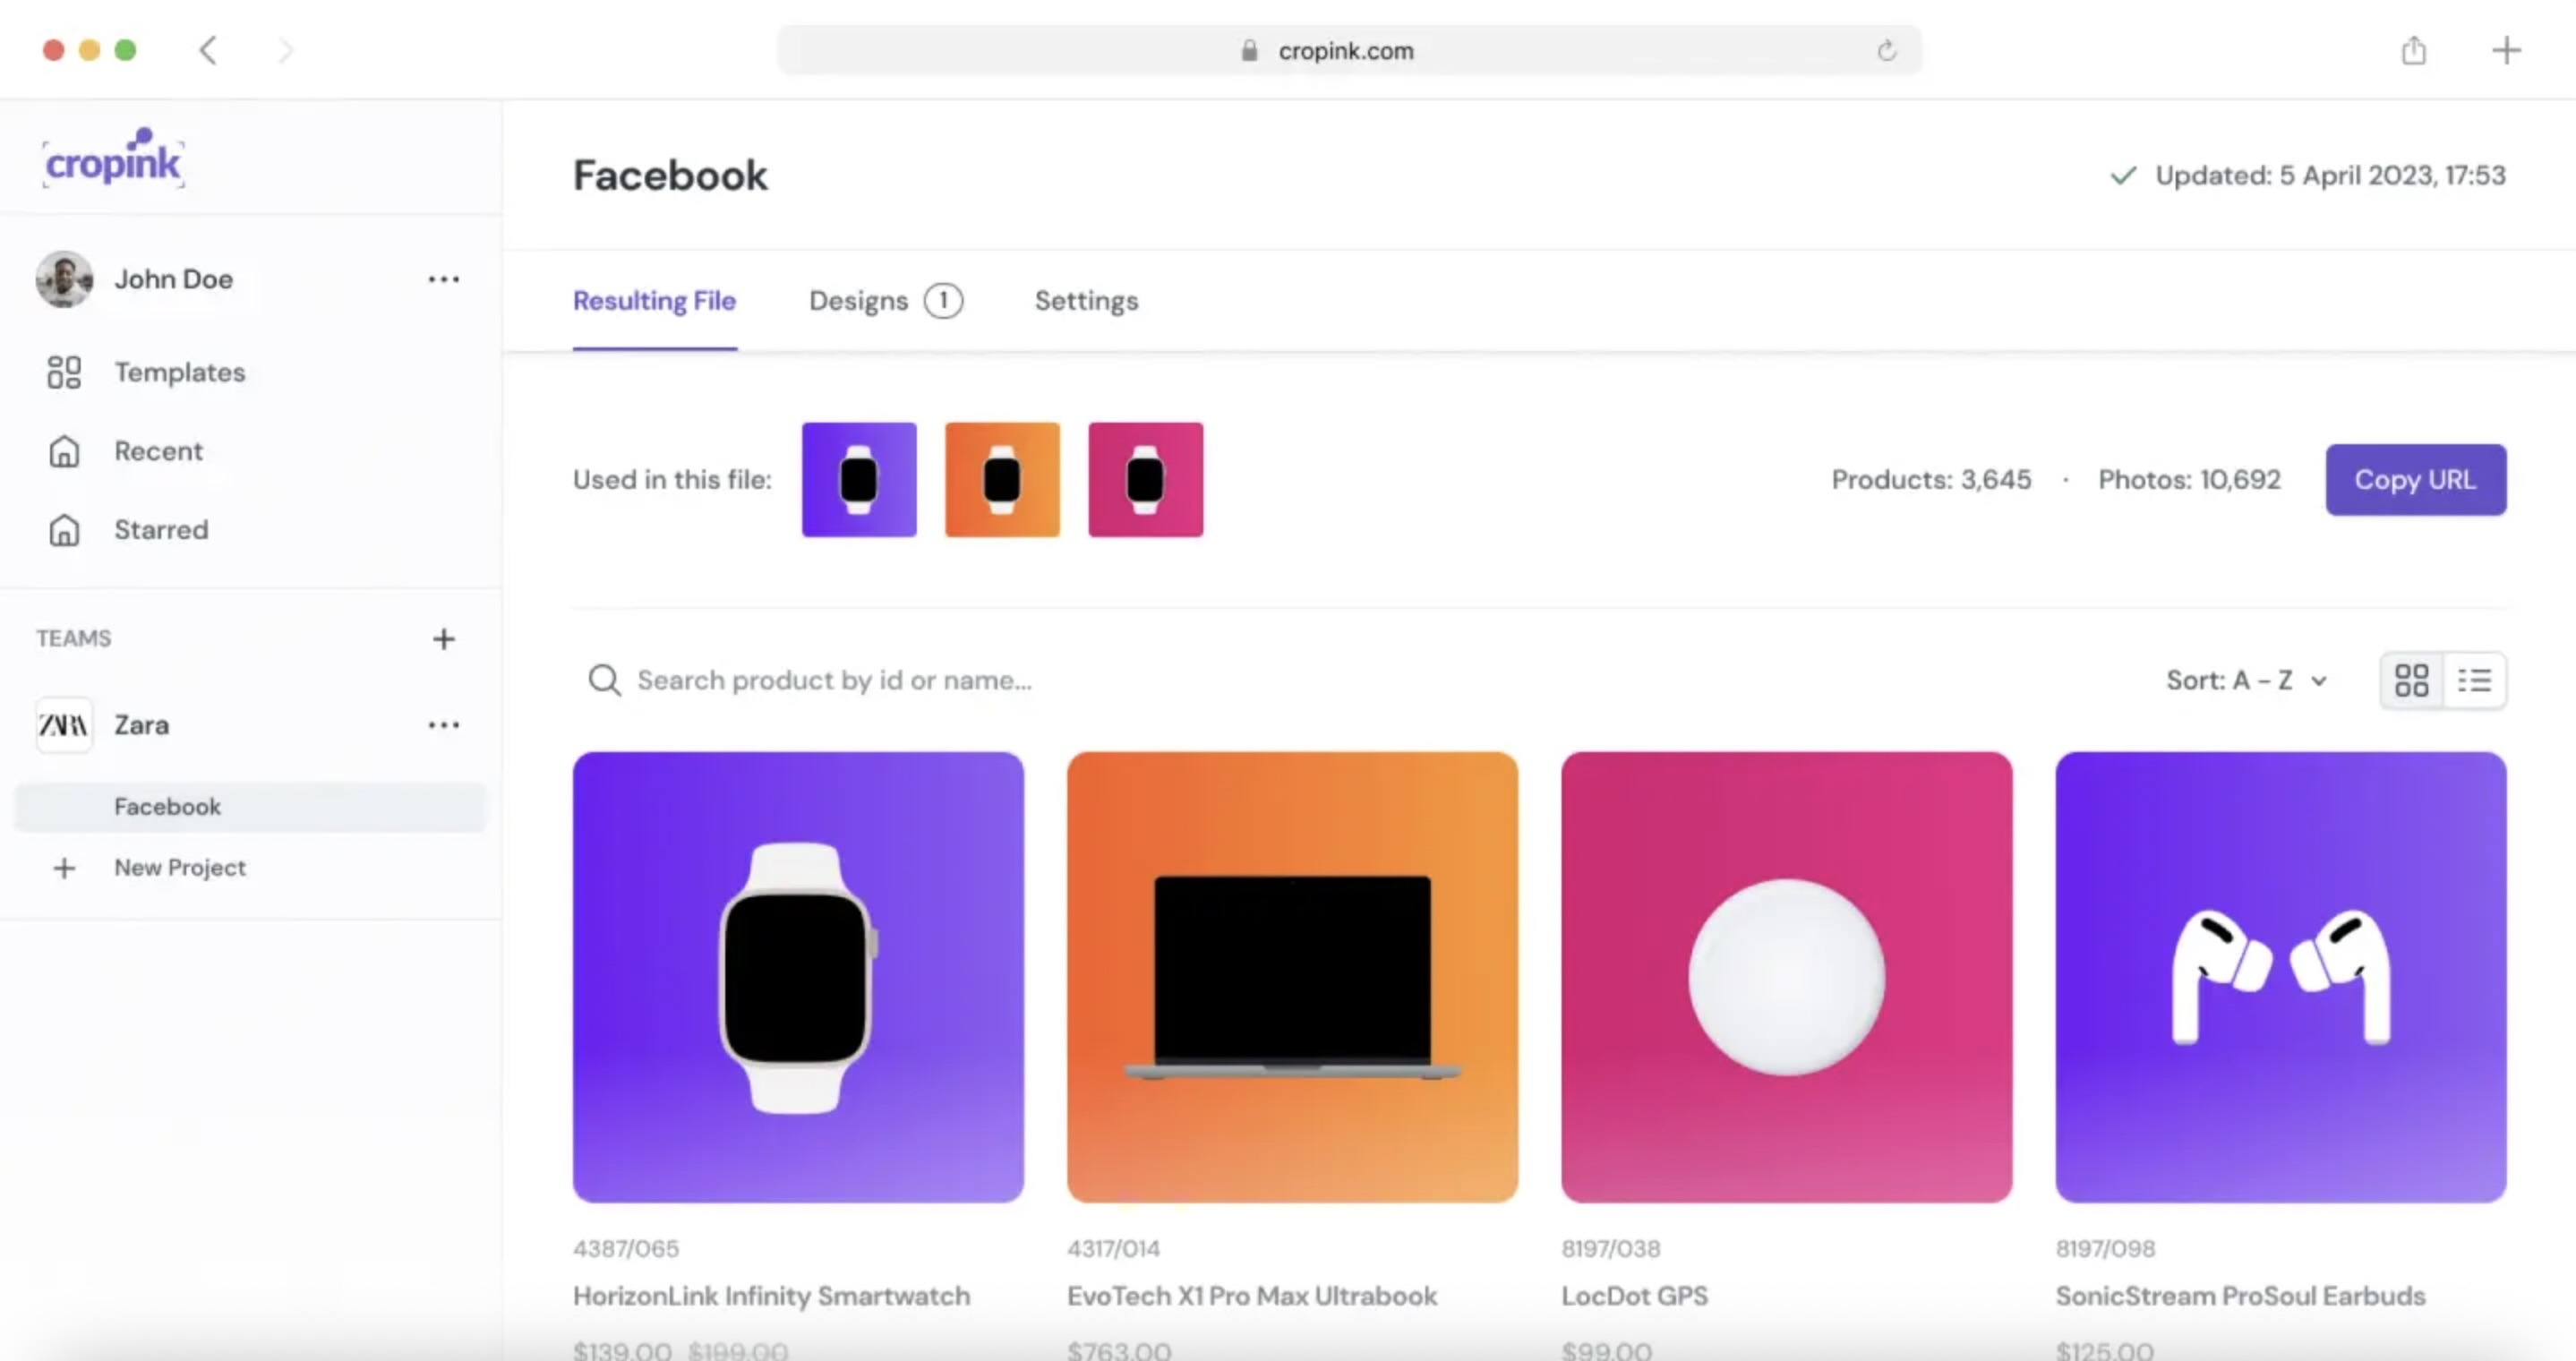The image size is (2576, 1361).
Task: Expand the Sort: A – Z dropdown
Action: click(2246, 681)
